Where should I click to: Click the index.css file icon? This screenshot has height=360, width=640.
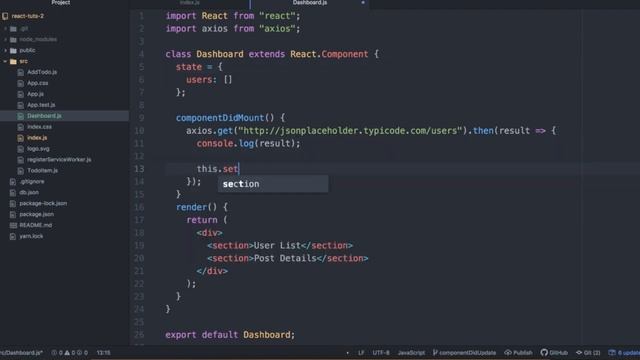(x=20, y=127)
